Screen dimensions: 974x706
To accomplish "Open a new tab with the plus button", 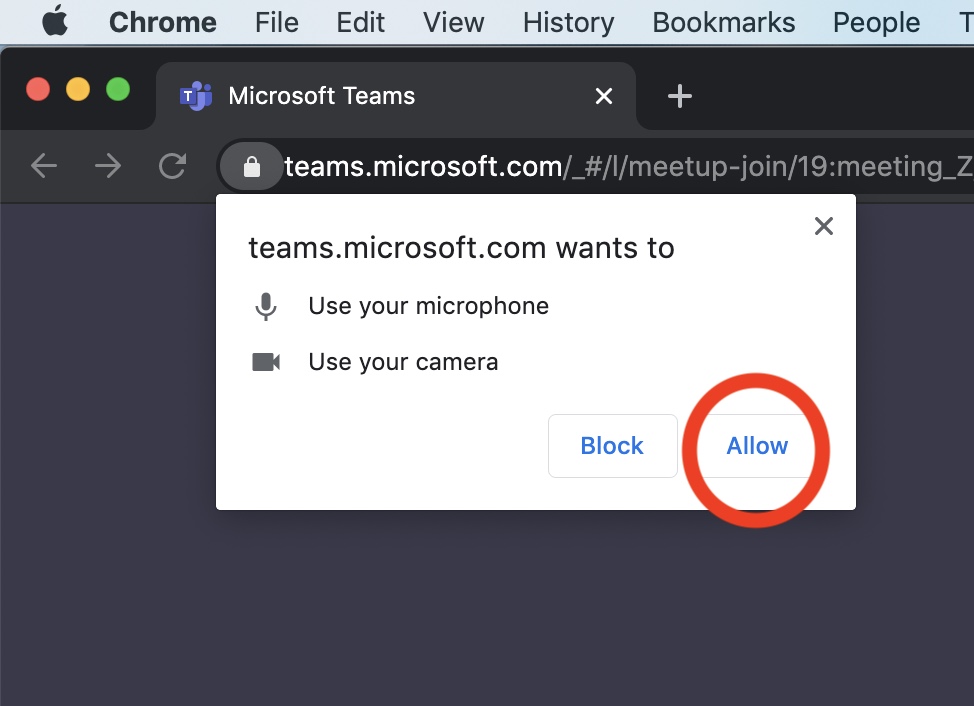I will coord(680,96).
